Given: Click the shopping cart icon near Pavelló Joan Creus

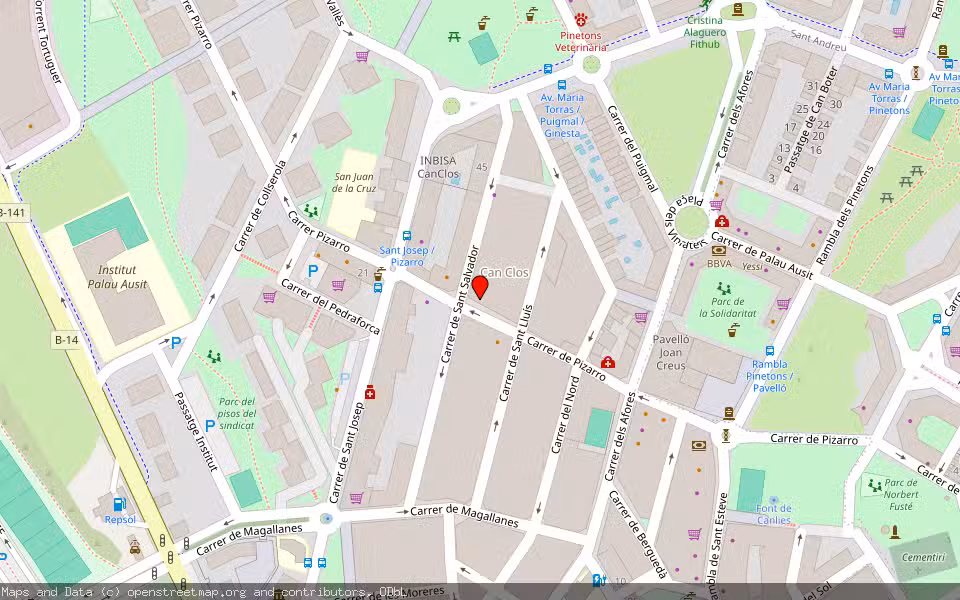Looking at the screenshot, I should [x=641, y=317].
